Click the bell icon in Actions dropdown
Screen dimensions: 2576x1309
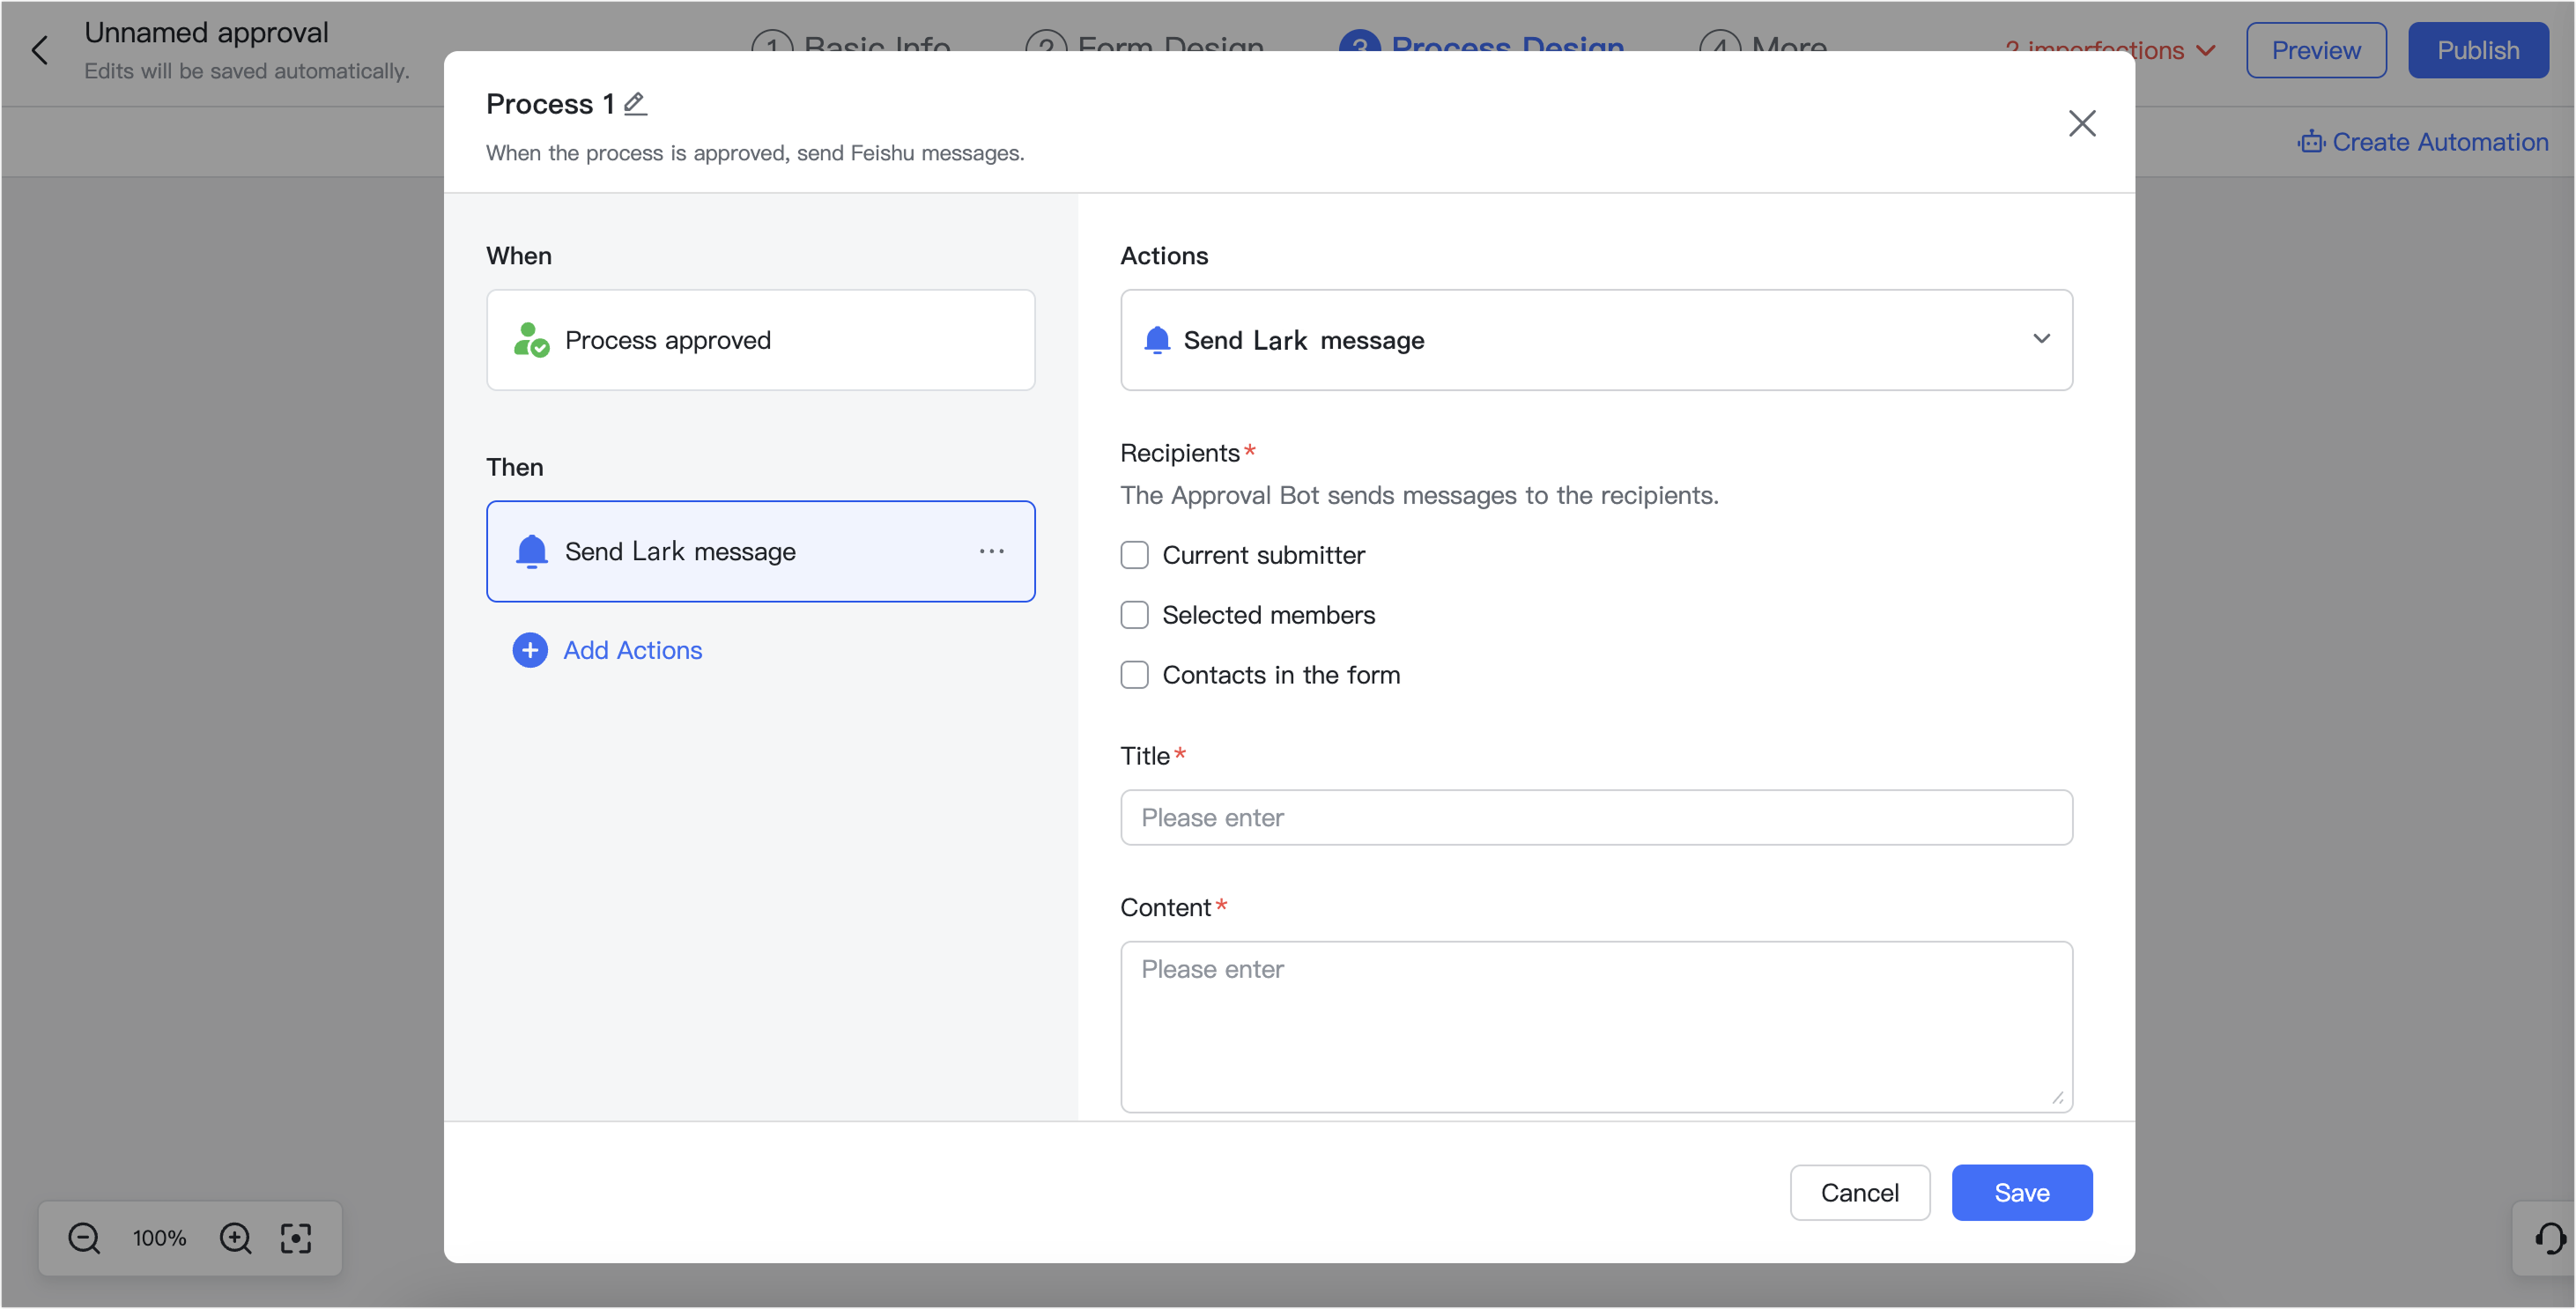click(x=1157, y=340)
